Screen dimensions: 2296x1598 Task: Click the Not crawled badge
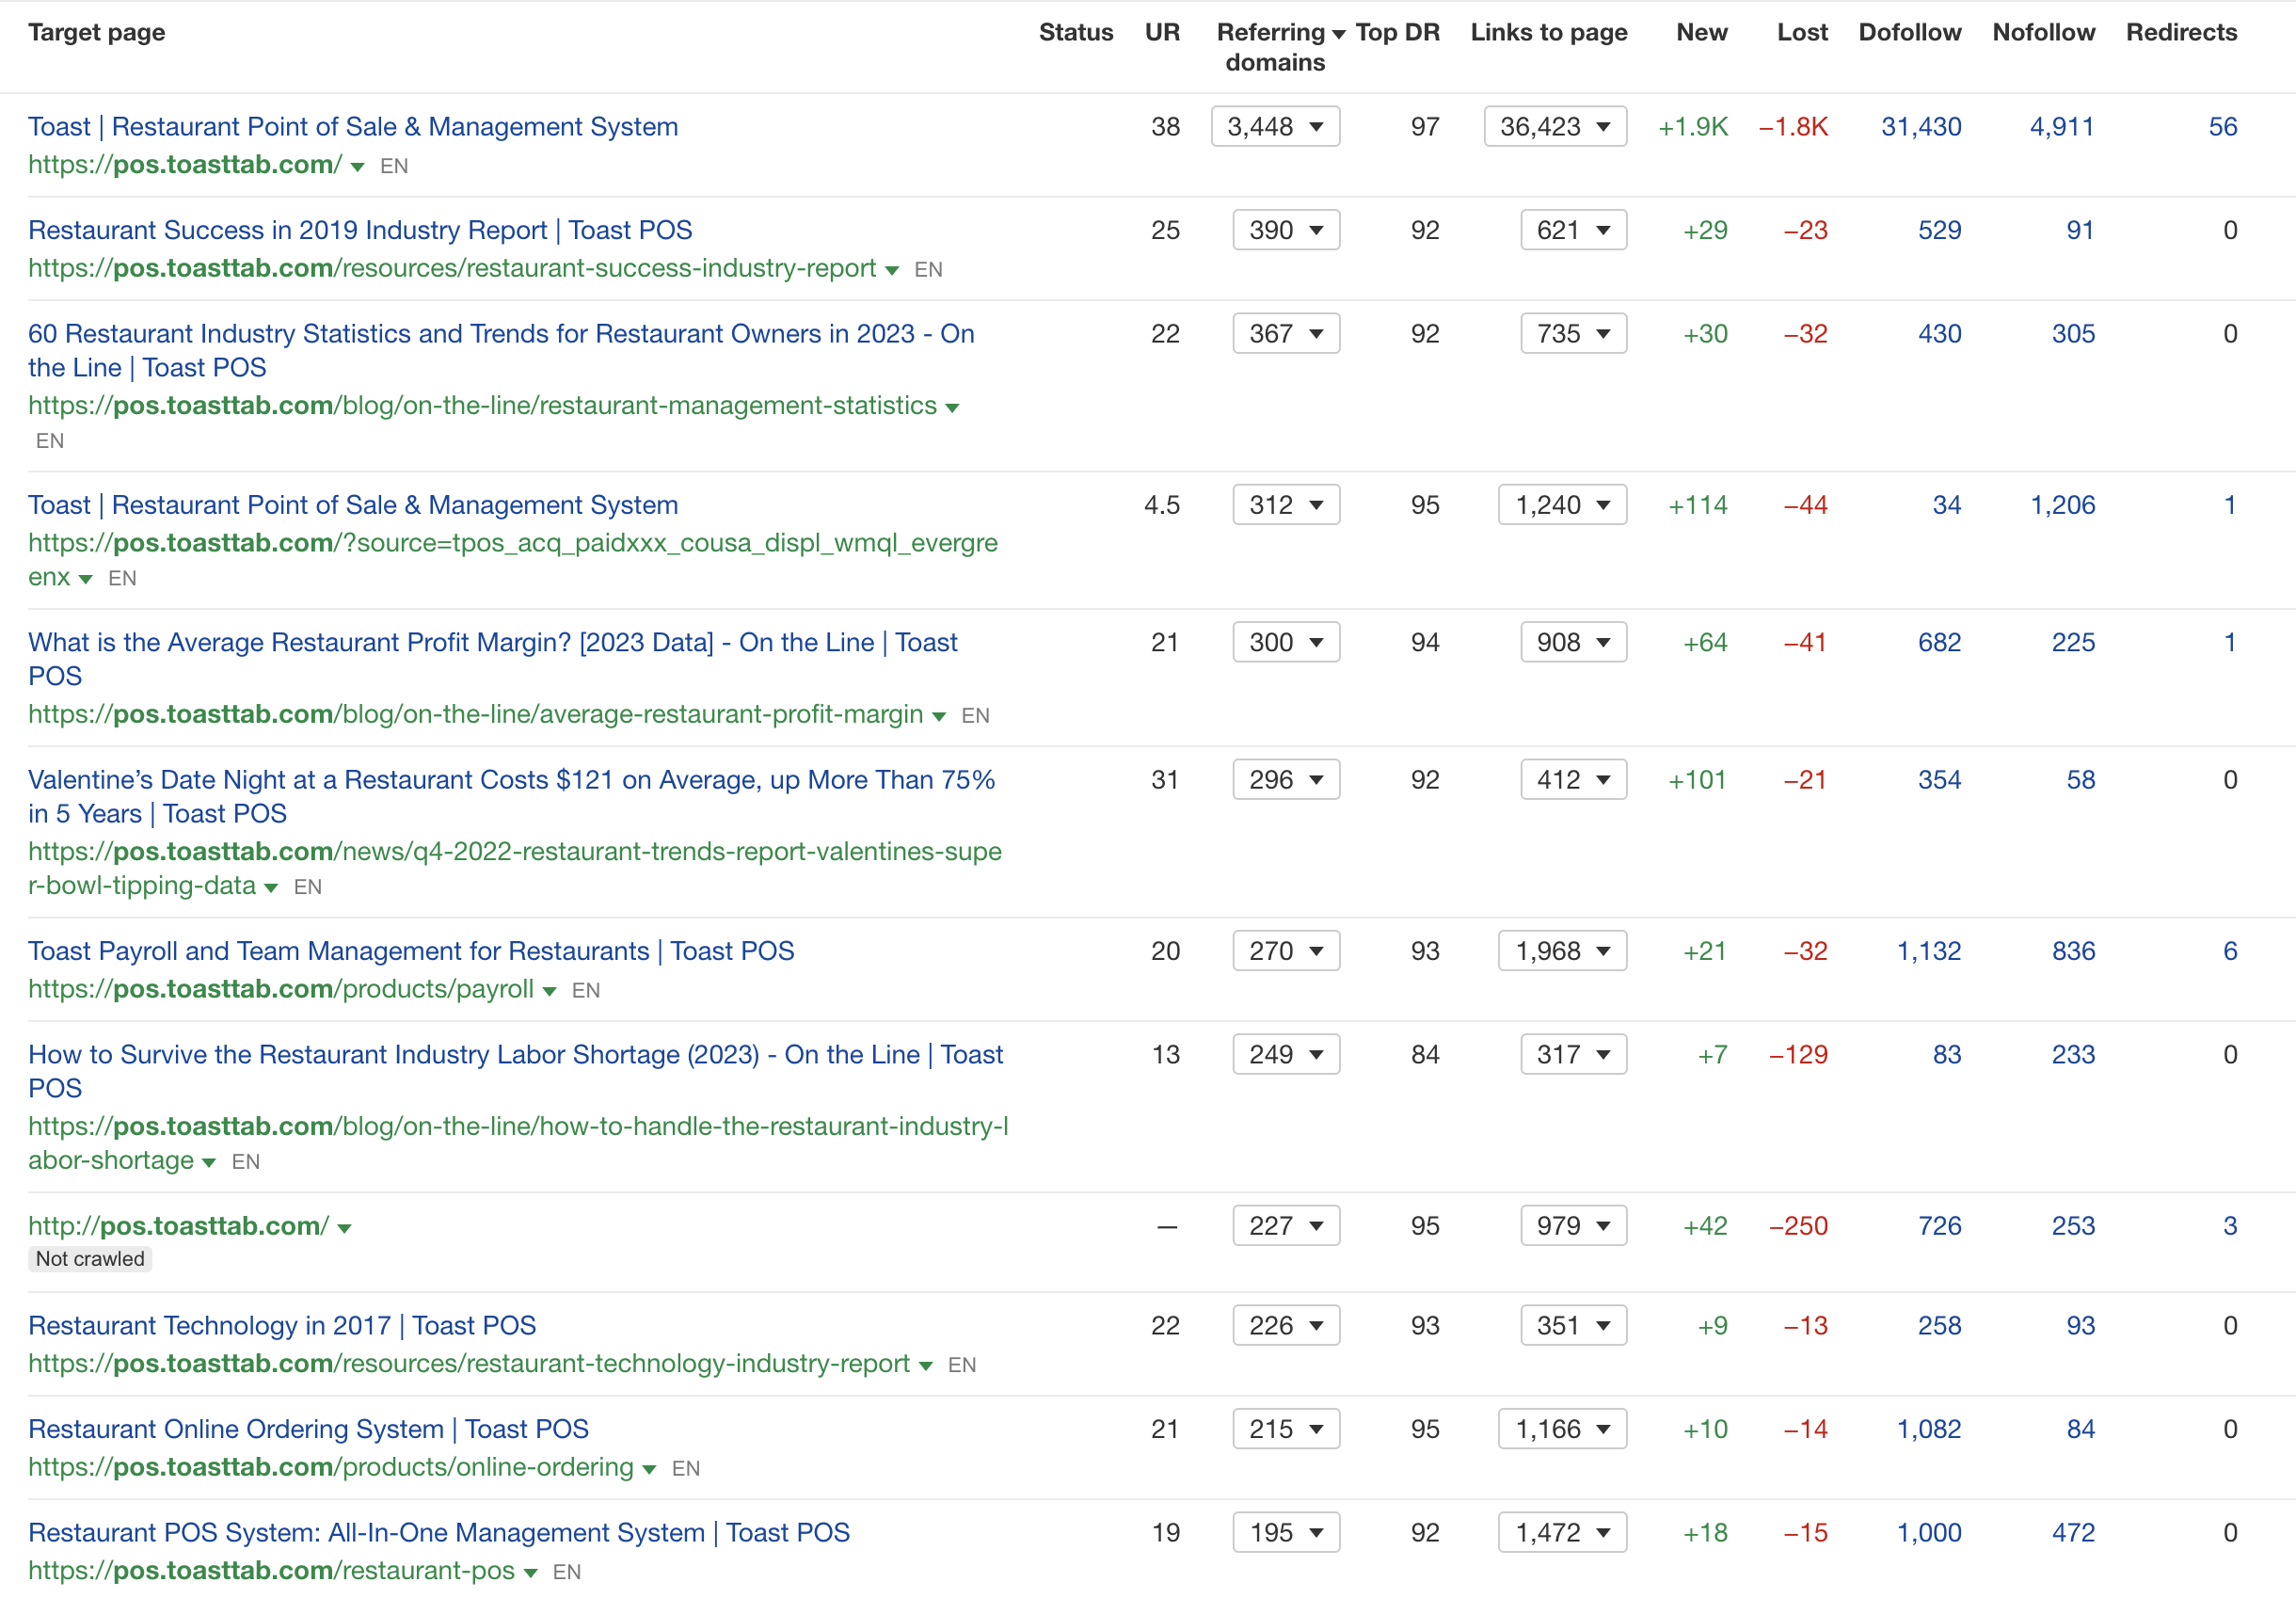89,1259
